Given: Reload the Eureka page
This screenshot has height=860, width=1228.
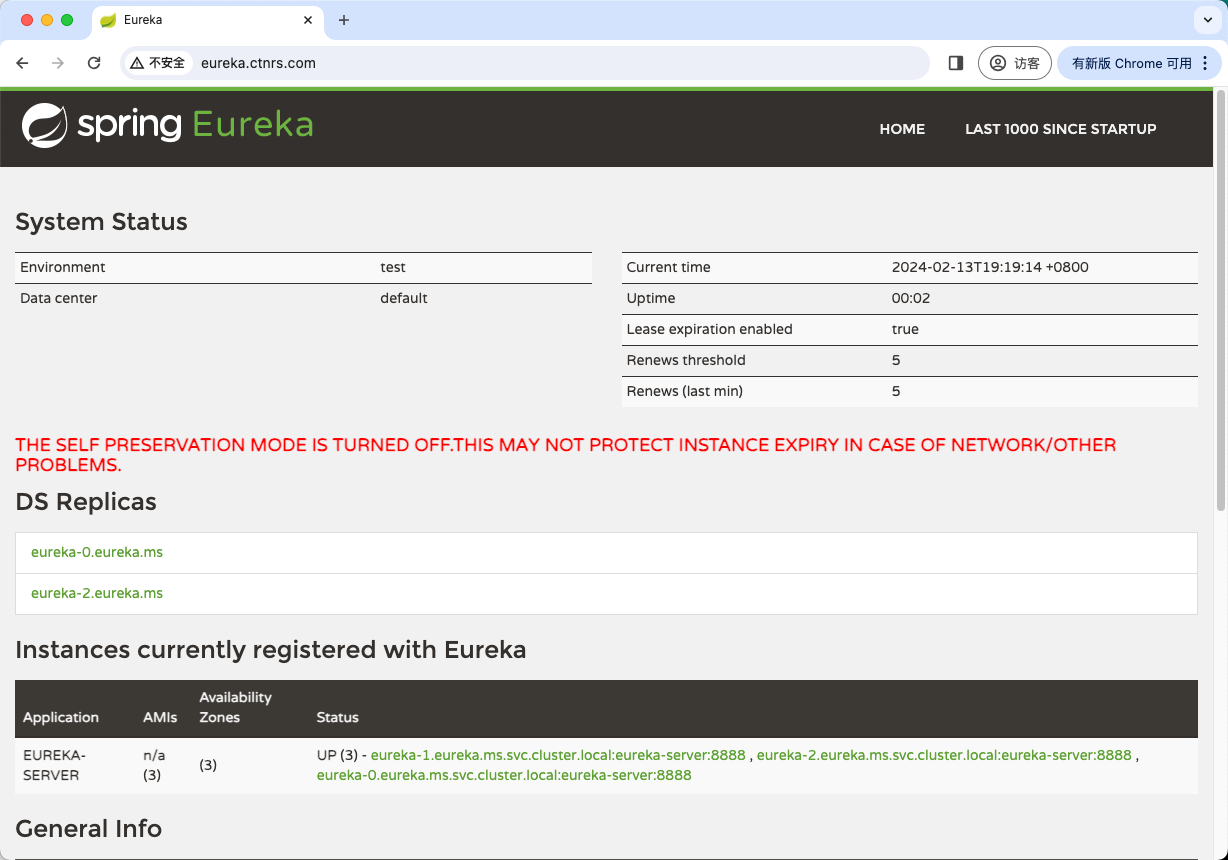Looking at the screenshot, I should [94, 63].
